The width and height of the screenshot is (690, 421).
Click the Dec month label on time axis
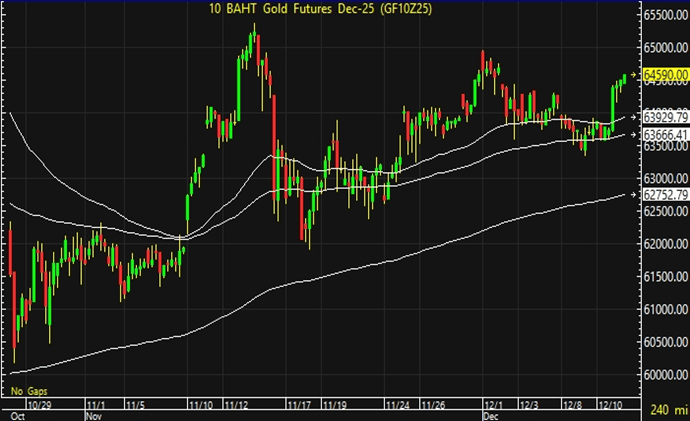[x=491, y=413]
